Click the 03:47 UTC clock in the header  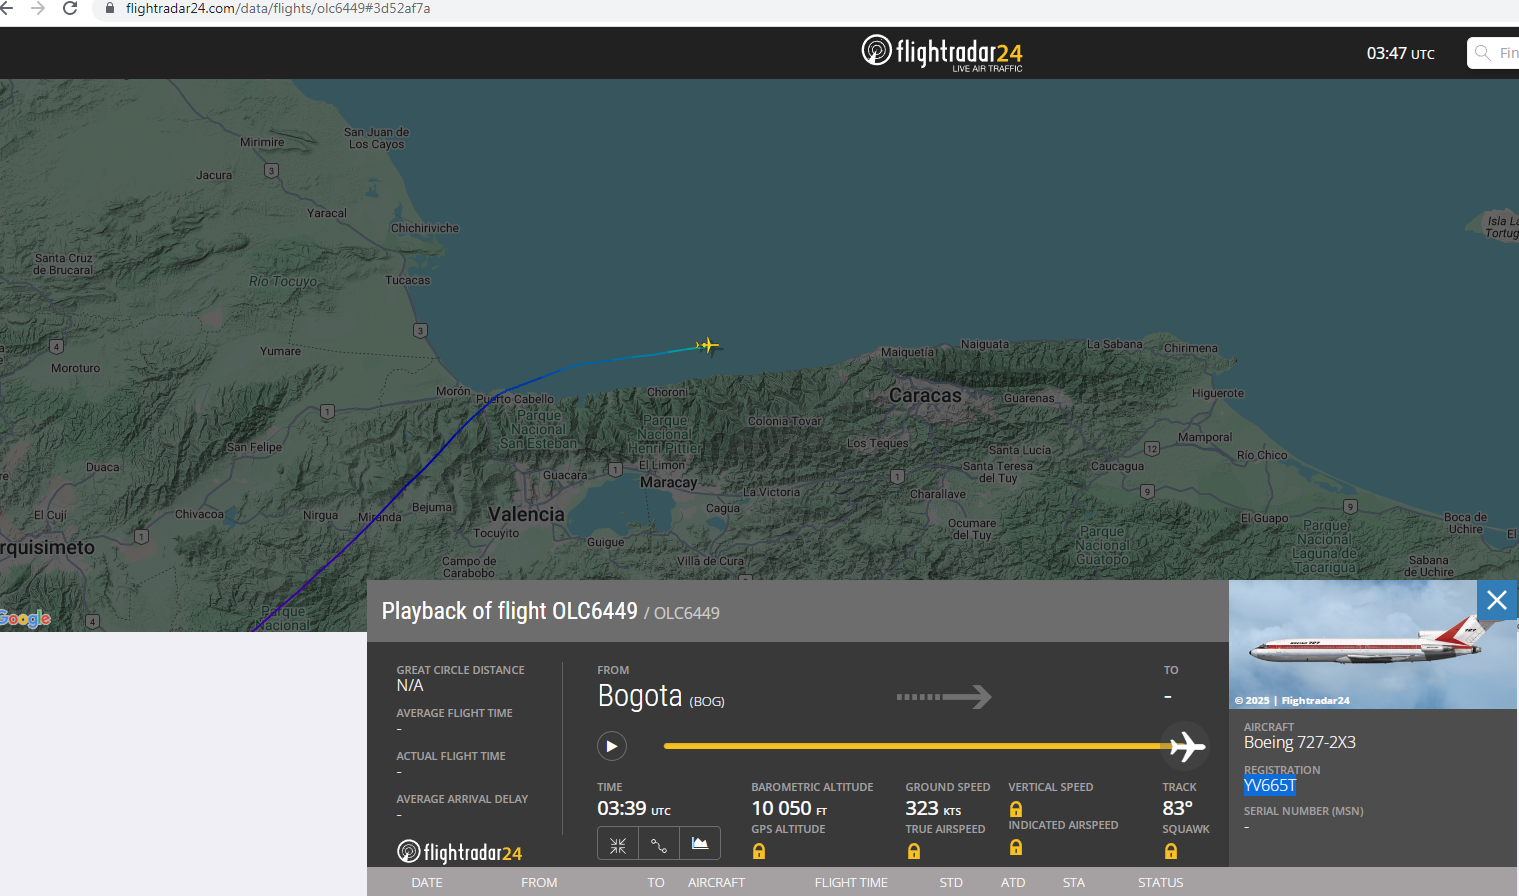tap(1401, 54)
